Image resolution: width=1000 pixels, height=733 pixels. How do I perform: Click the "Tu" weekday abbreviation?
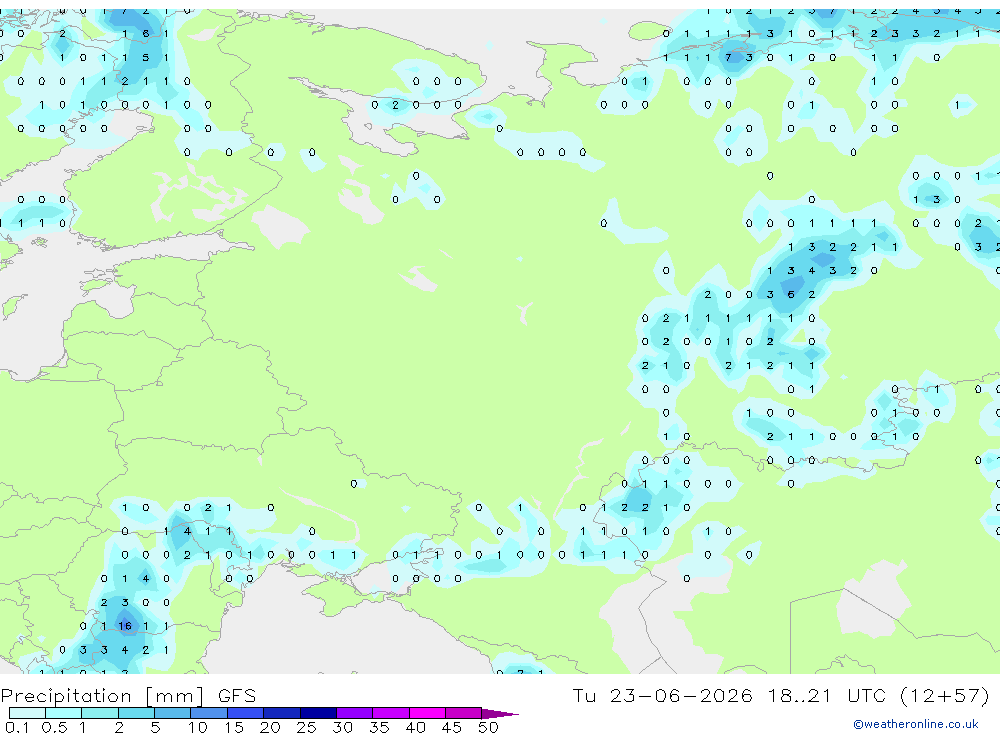click(x=584, y=695)
